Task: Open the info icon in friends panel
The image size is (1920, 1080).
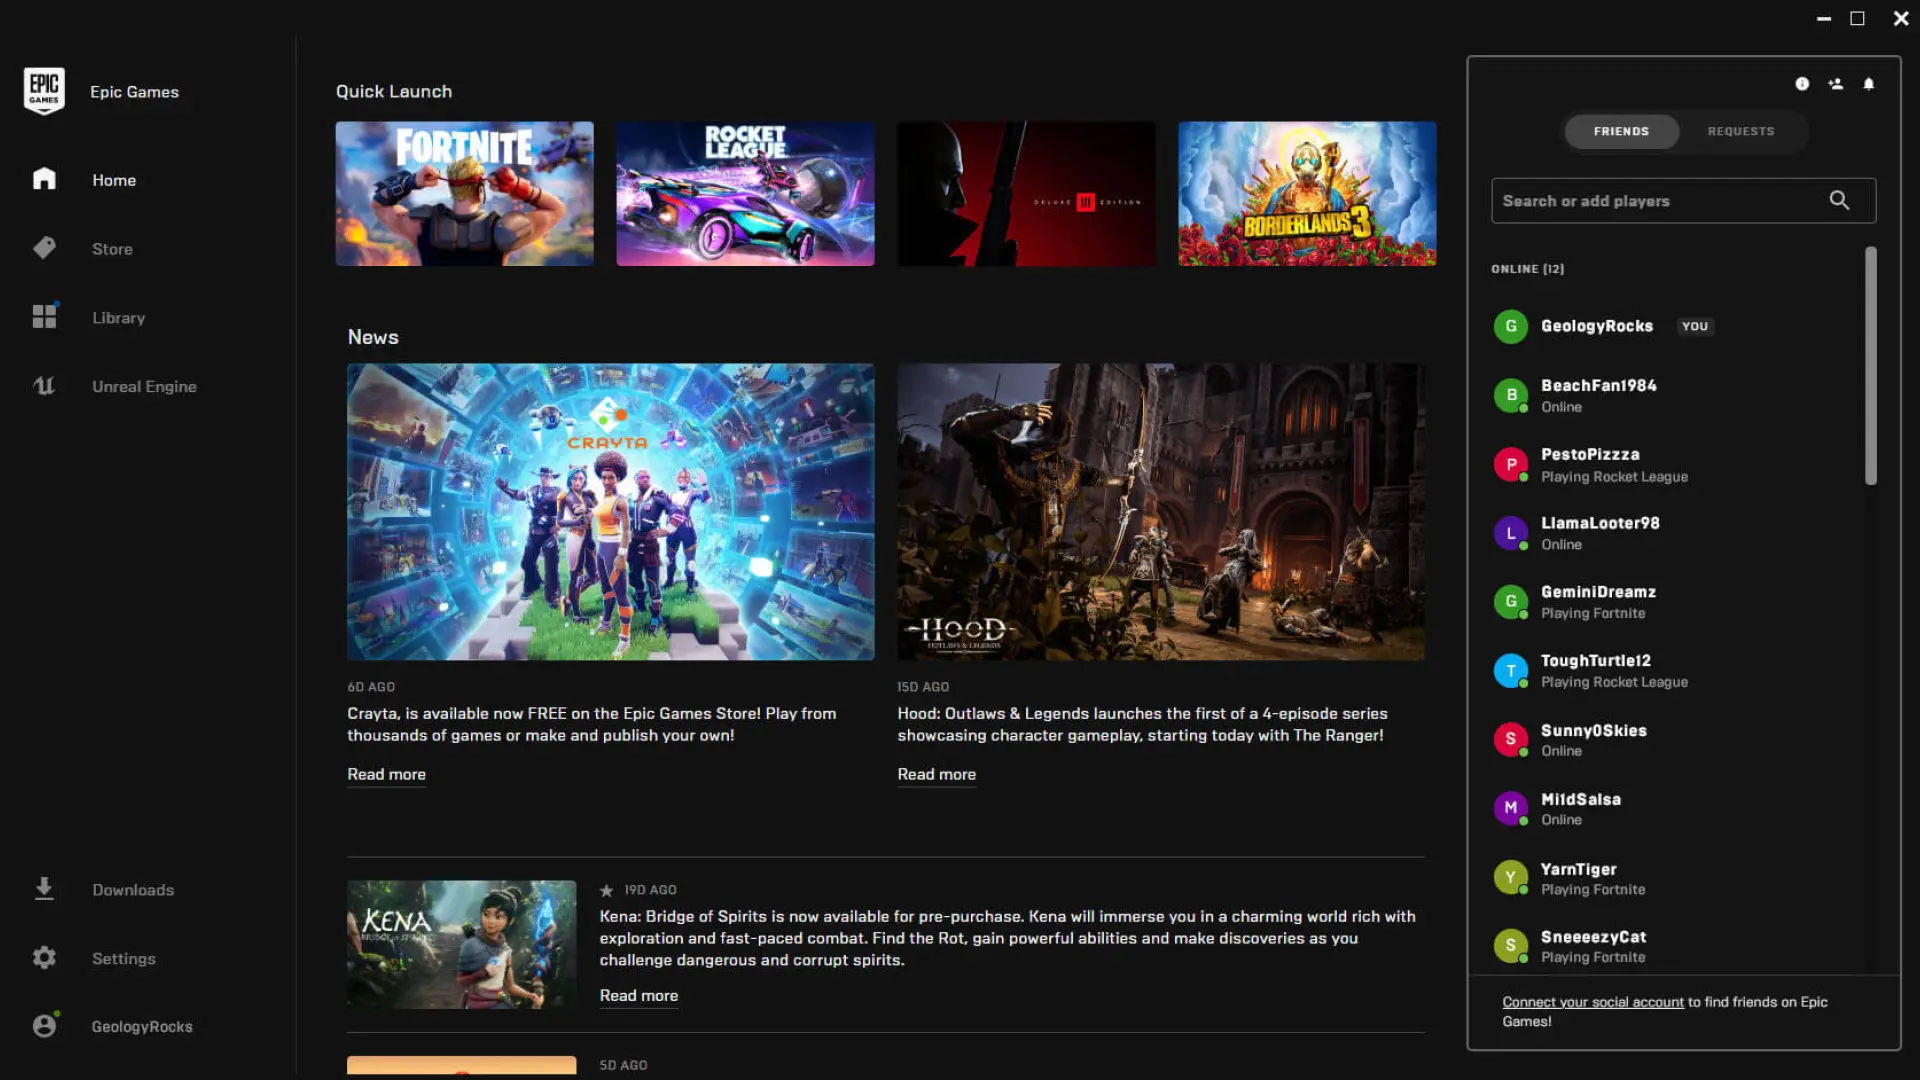Action: click(1803, 84)
